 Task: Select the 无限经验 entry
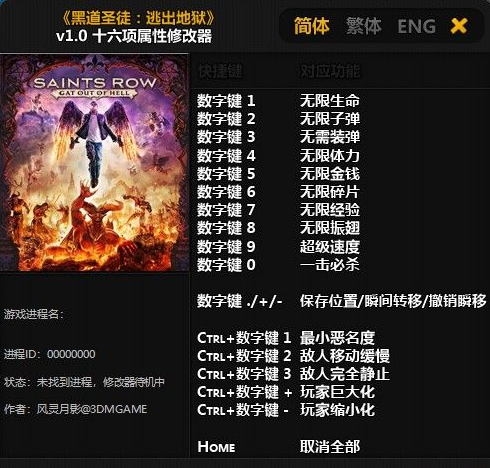330,210
